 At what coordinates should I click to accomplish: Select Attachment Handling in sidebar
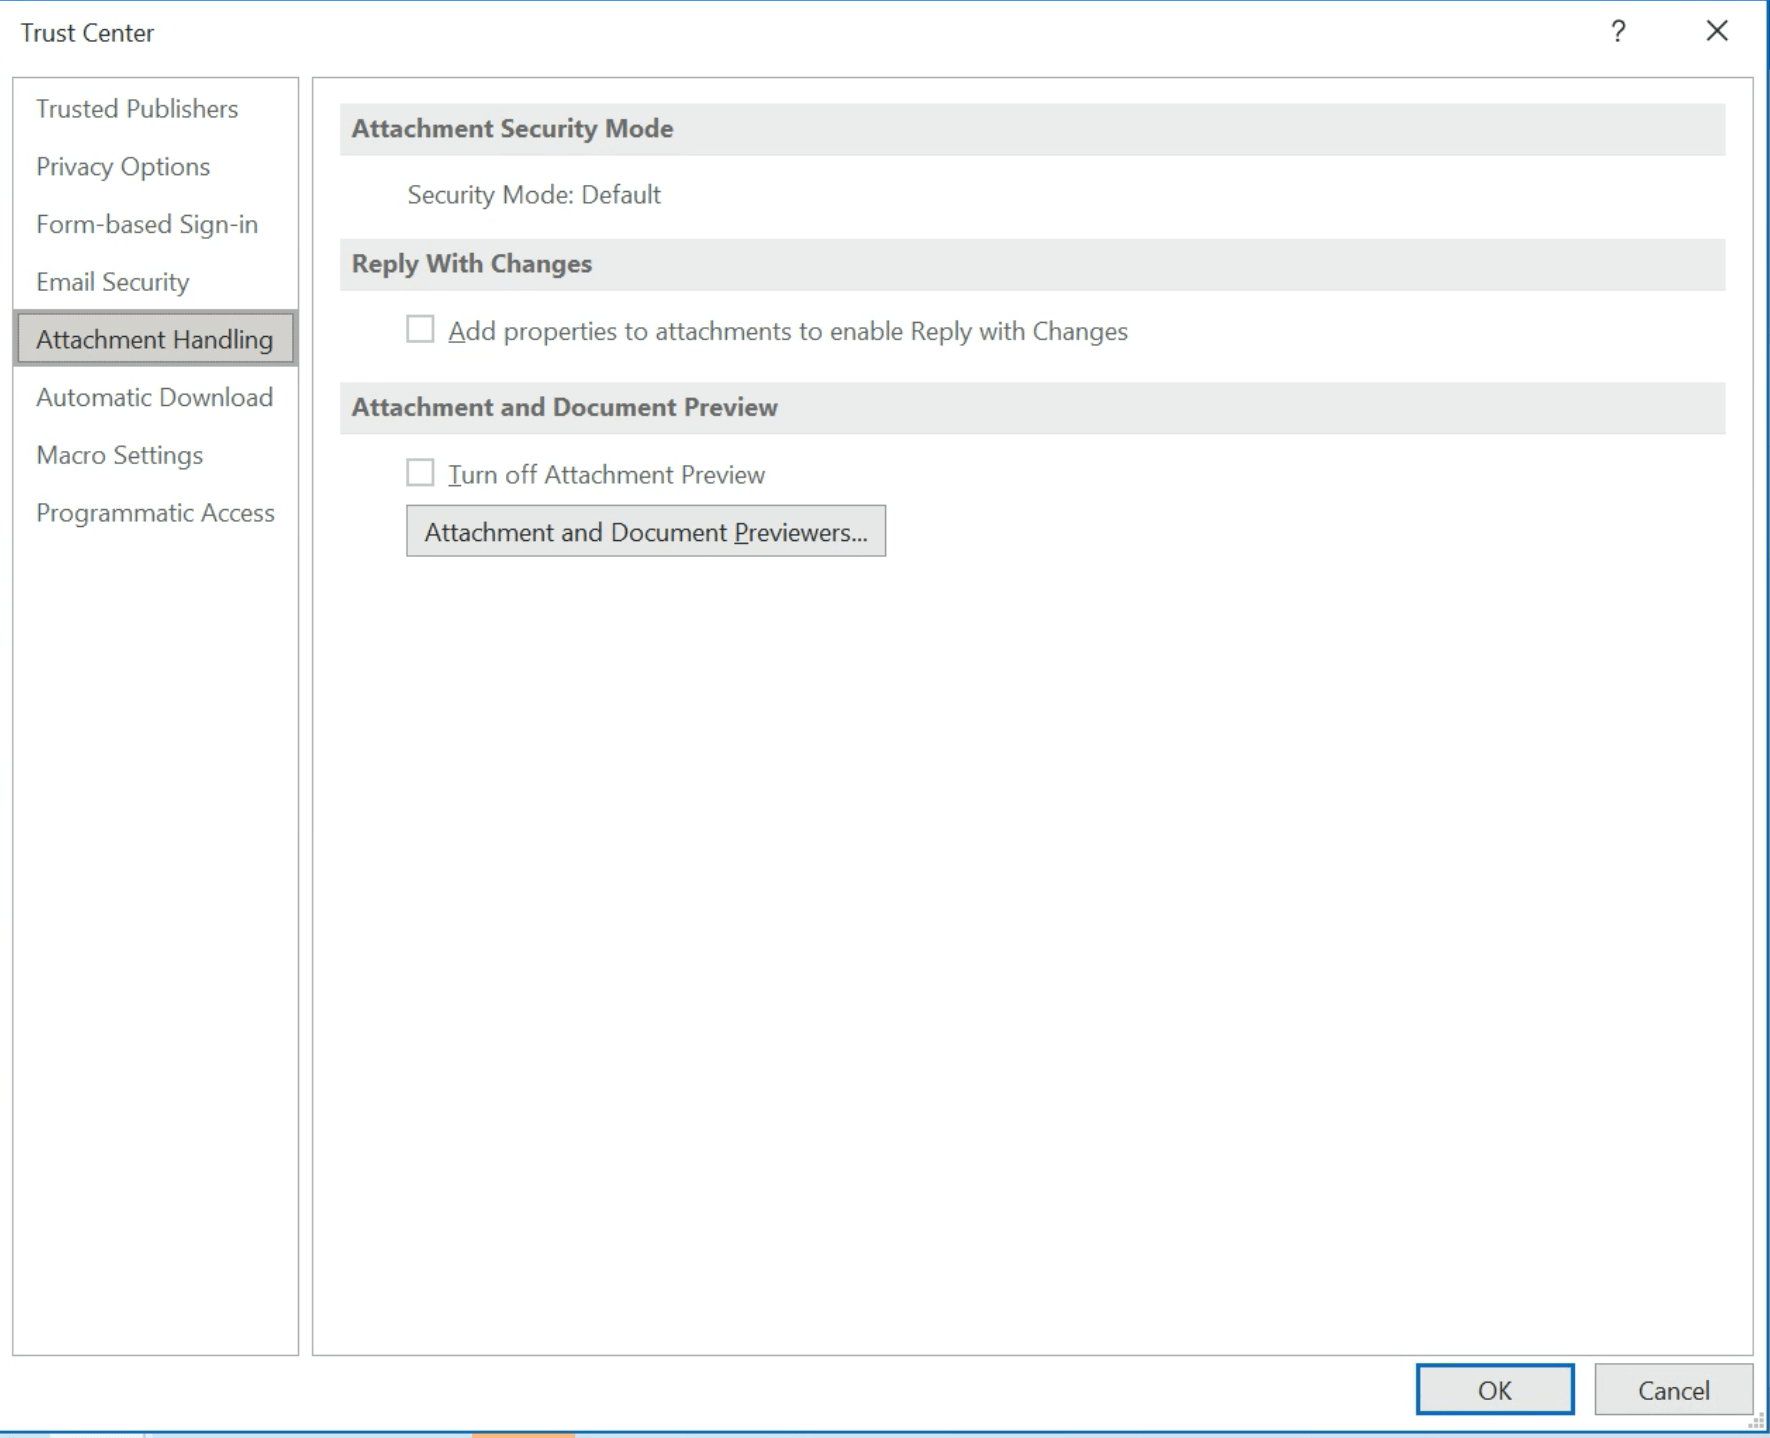[154, 340]
